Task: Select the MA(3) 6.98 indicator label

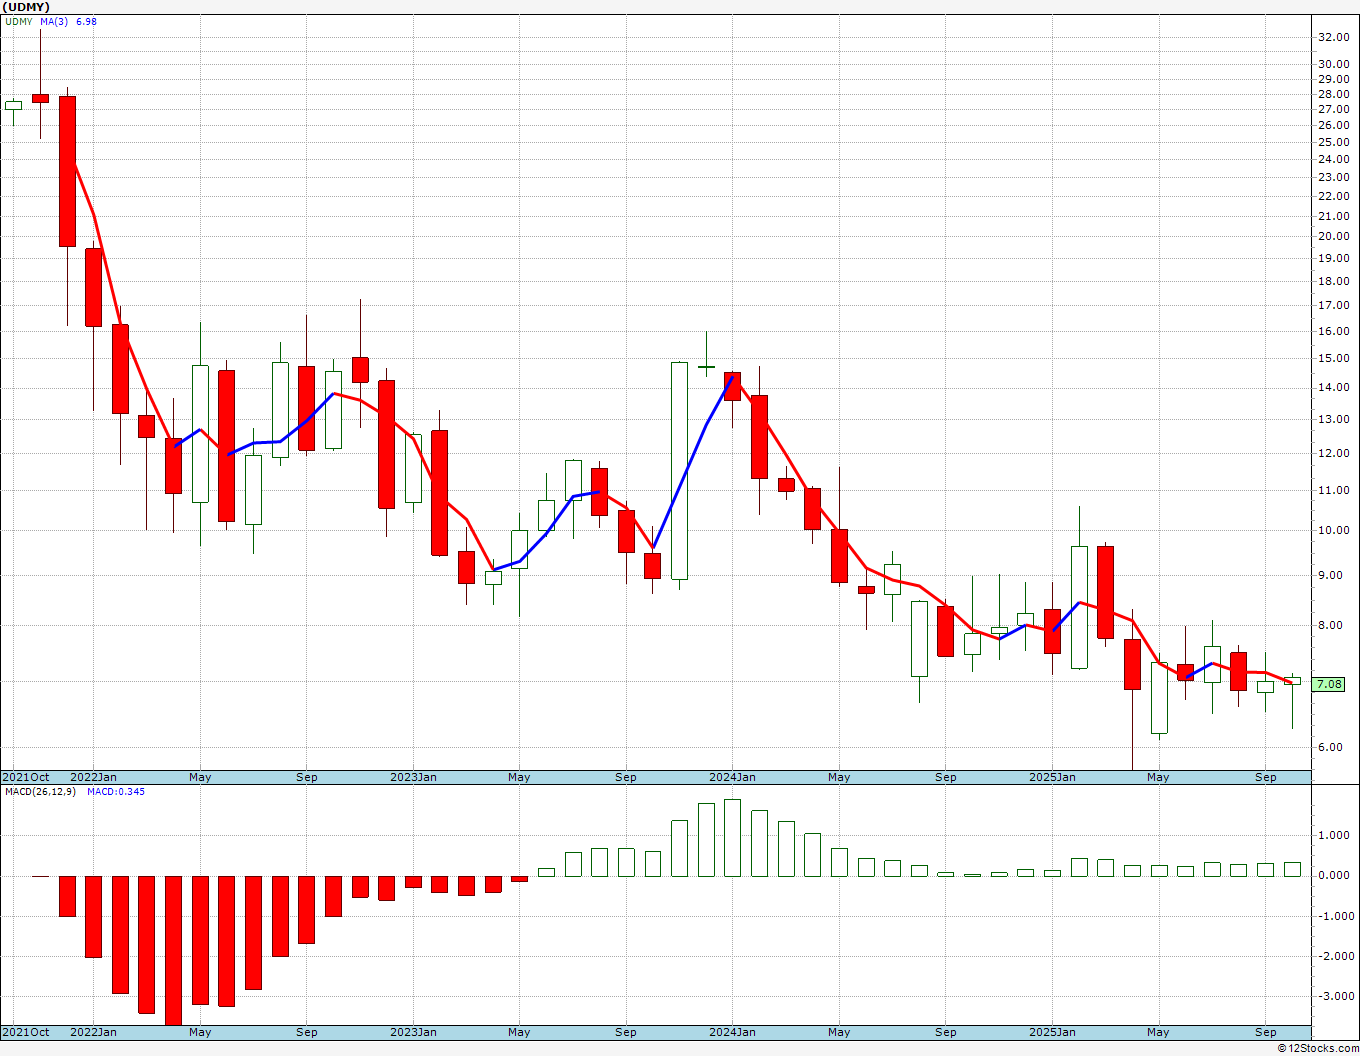Action: point(68,21)
